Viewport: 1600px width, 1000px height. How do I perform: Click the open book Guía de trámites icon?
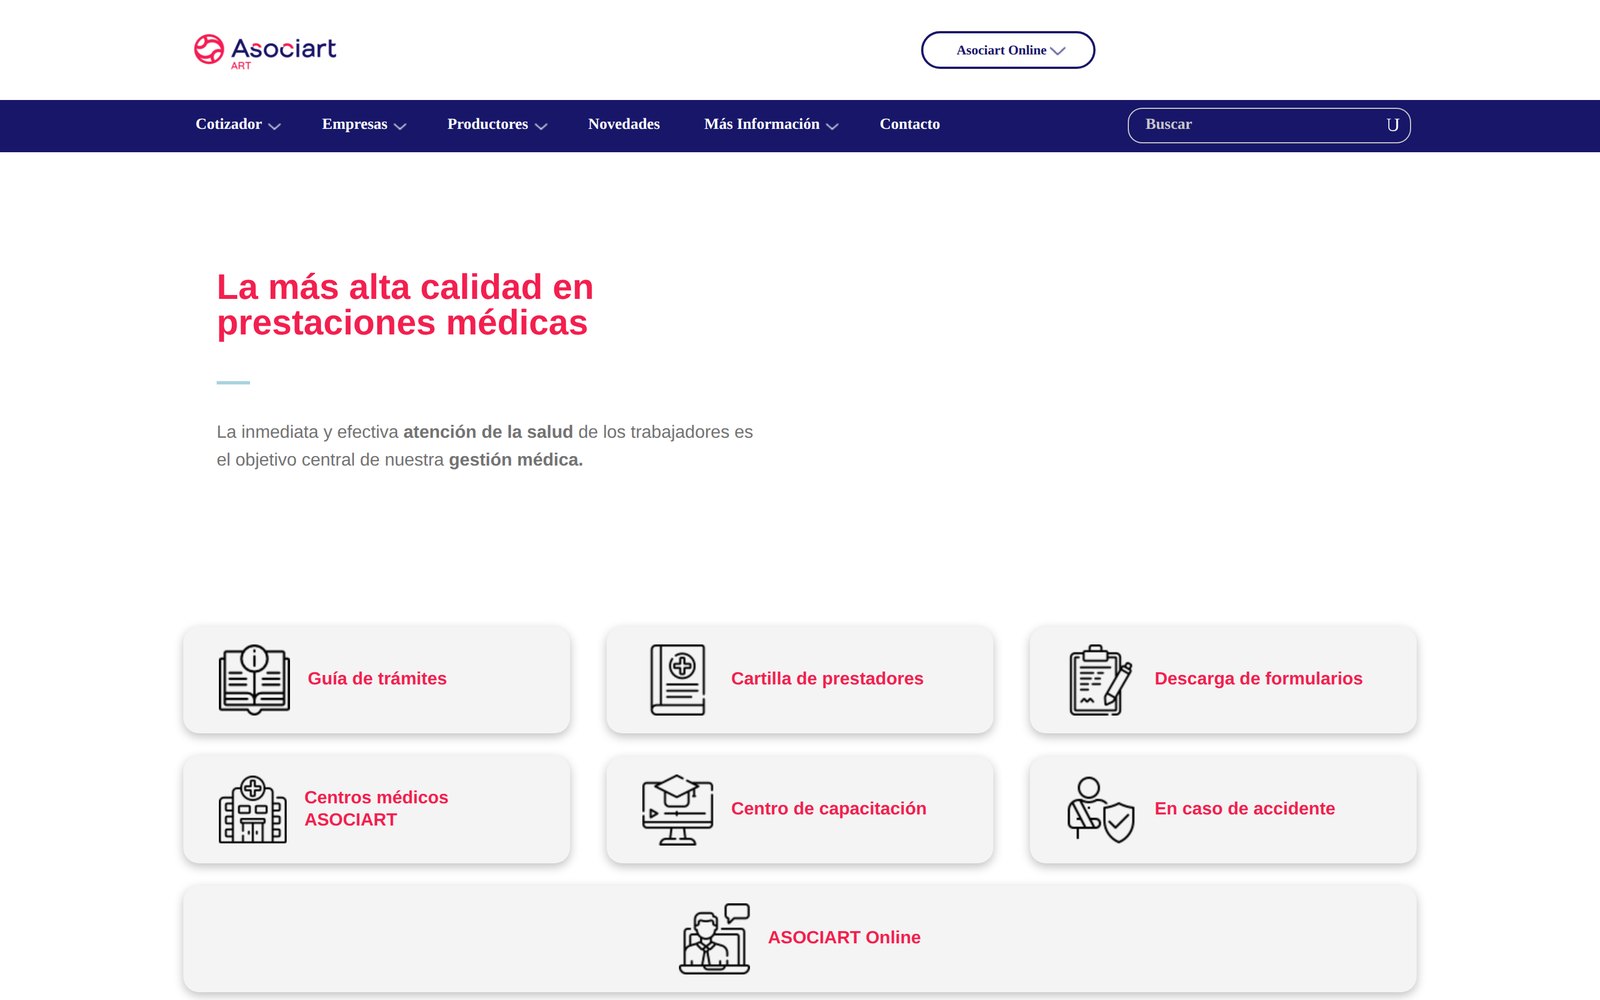pyautogui.click(x=254, y=679)
